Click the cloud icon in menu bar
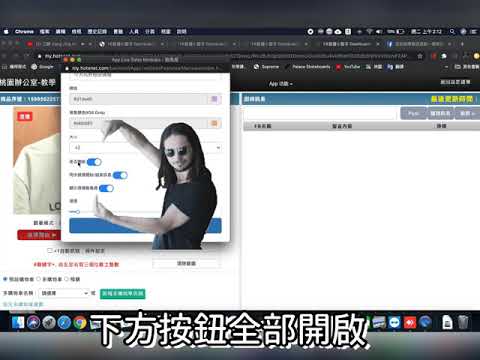 coord(338,32)
